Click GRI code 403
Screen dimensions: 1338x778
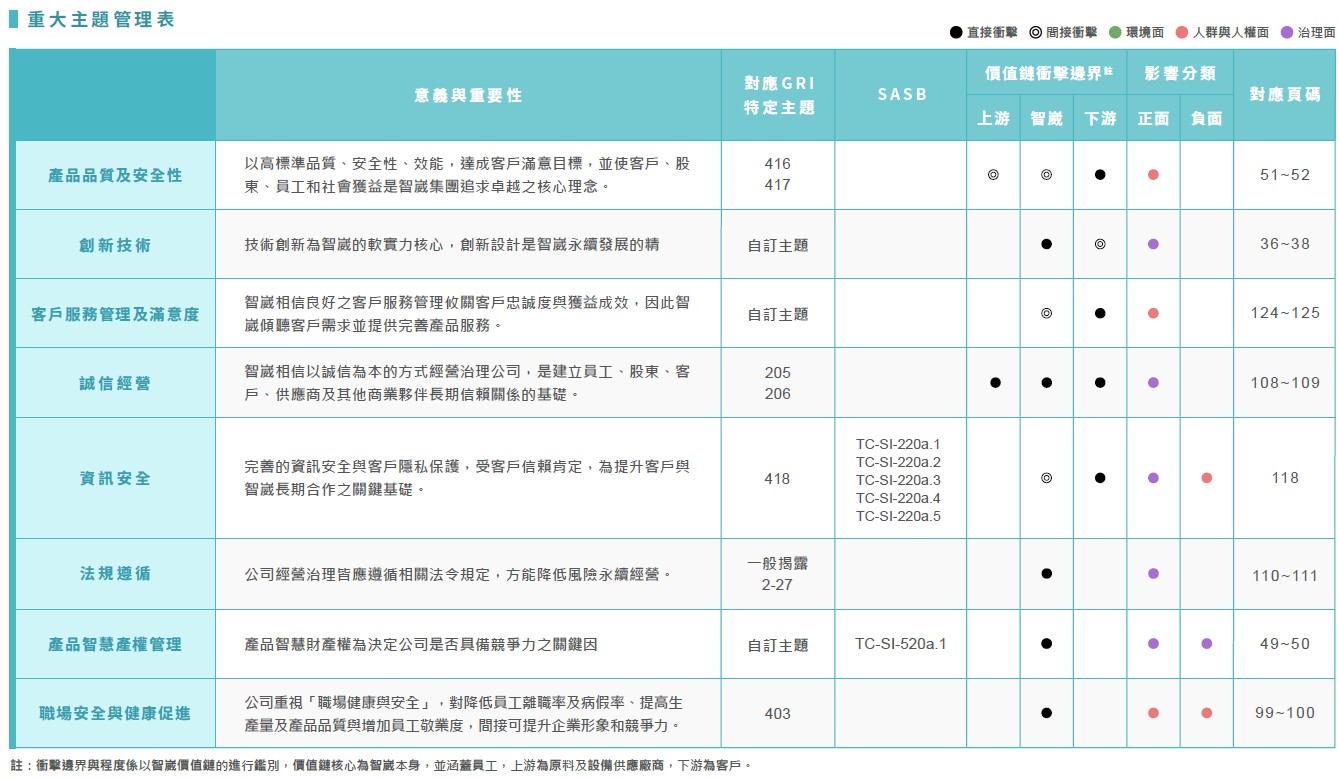pos(777,714)
